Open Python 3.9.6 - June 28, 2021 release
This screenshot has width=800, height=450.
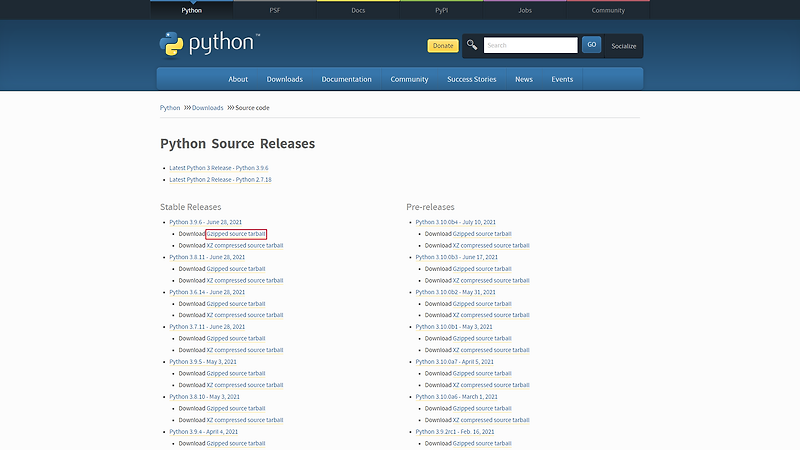pos(206,222)
